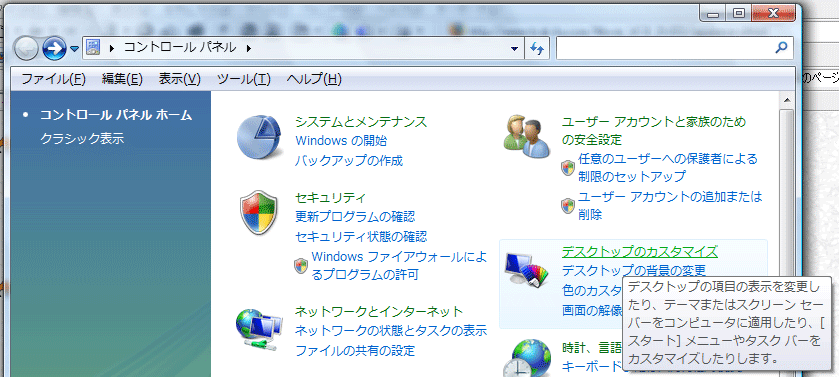Open the システムとメンテナンス pie chart icon
839x377 pixels.
[x=259, y=138]
